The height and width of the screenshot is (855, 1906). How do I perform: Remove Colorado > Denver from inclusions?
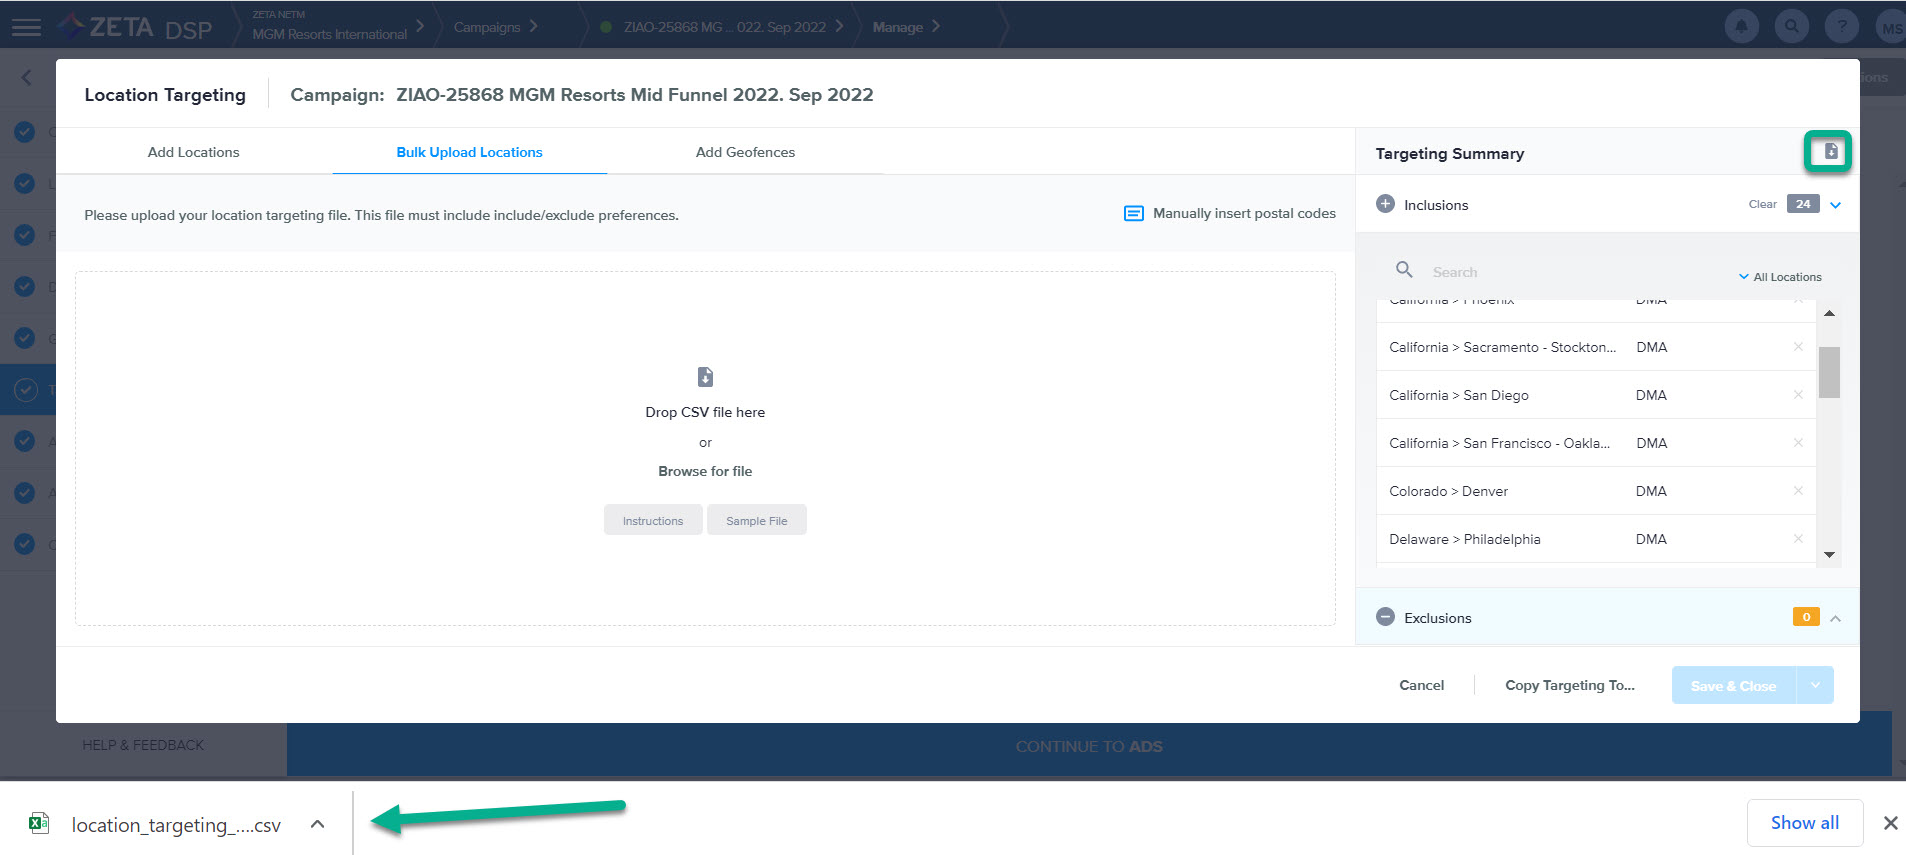tap(1797, 491)
